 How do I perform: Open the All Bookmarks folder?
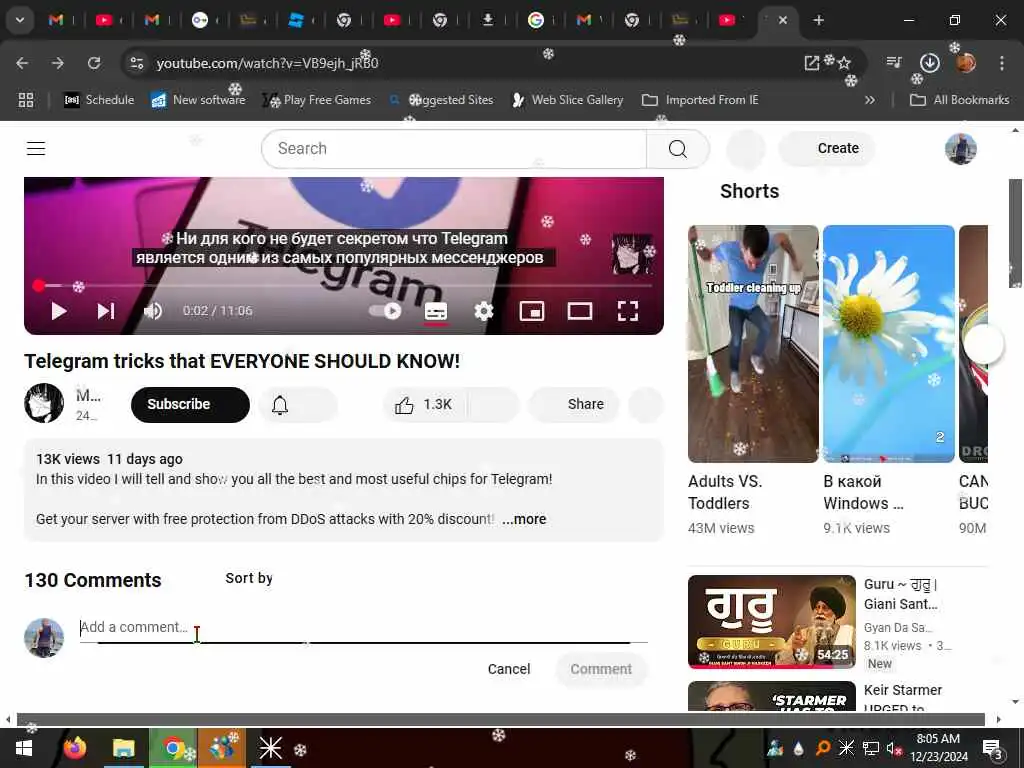959,100
